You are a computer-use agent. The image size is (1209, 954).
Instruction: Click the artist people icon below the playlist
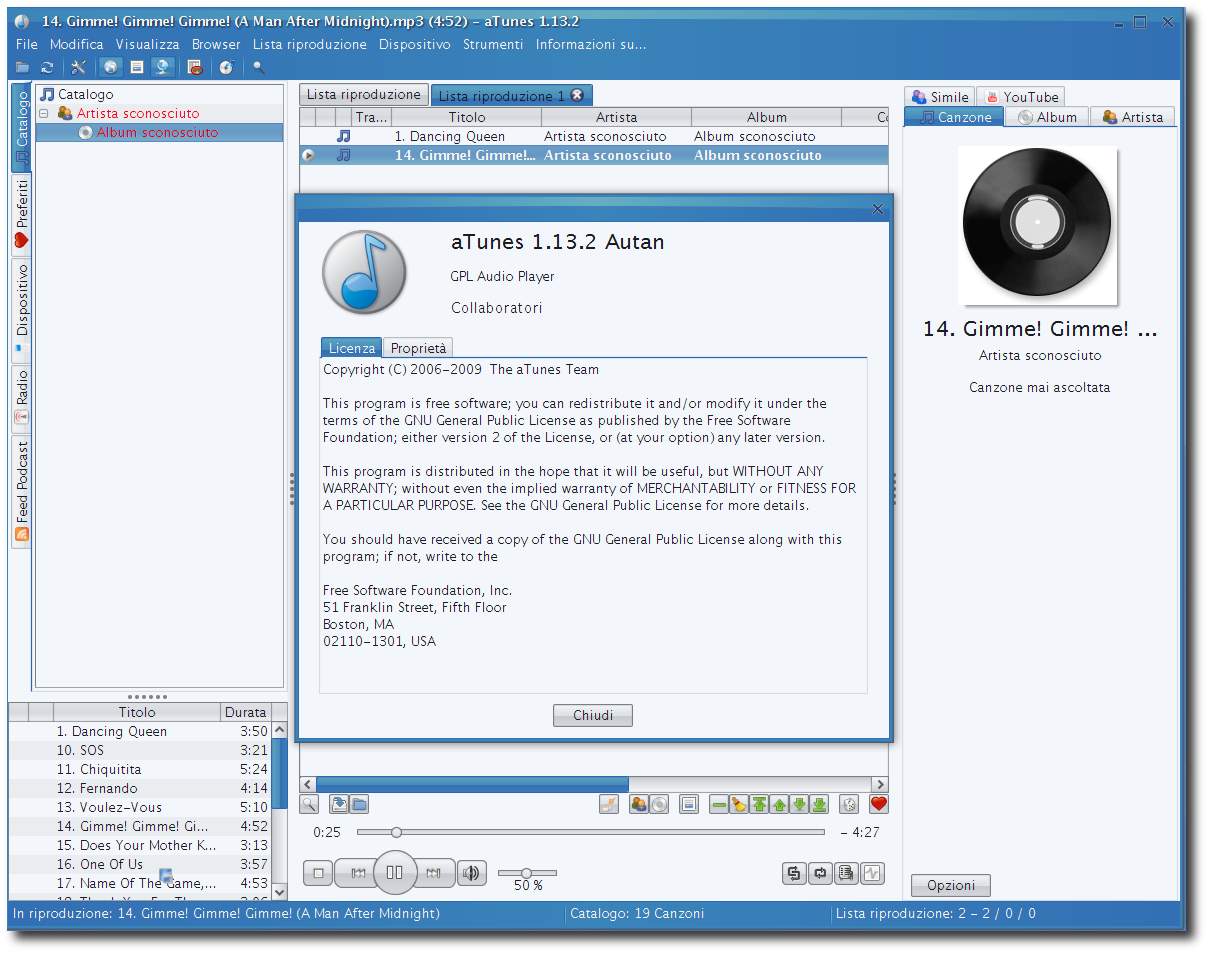[639, 804]
